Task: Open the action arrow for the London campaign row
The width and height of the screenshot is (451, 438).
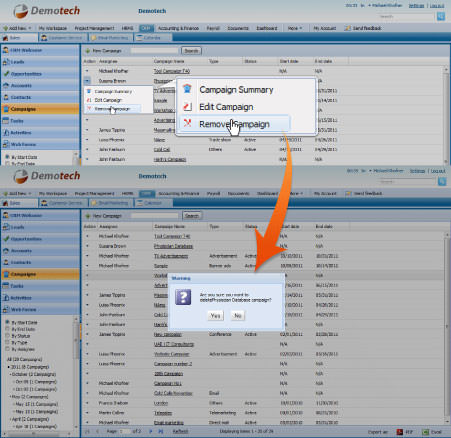Action: [87, 403]
